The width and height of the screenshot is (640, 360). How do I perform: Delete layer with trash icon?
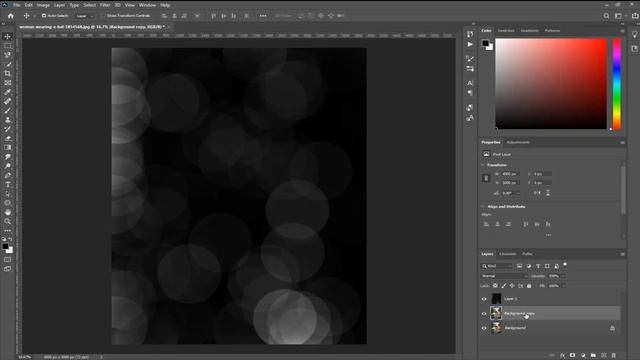click(x=614, y=356)
